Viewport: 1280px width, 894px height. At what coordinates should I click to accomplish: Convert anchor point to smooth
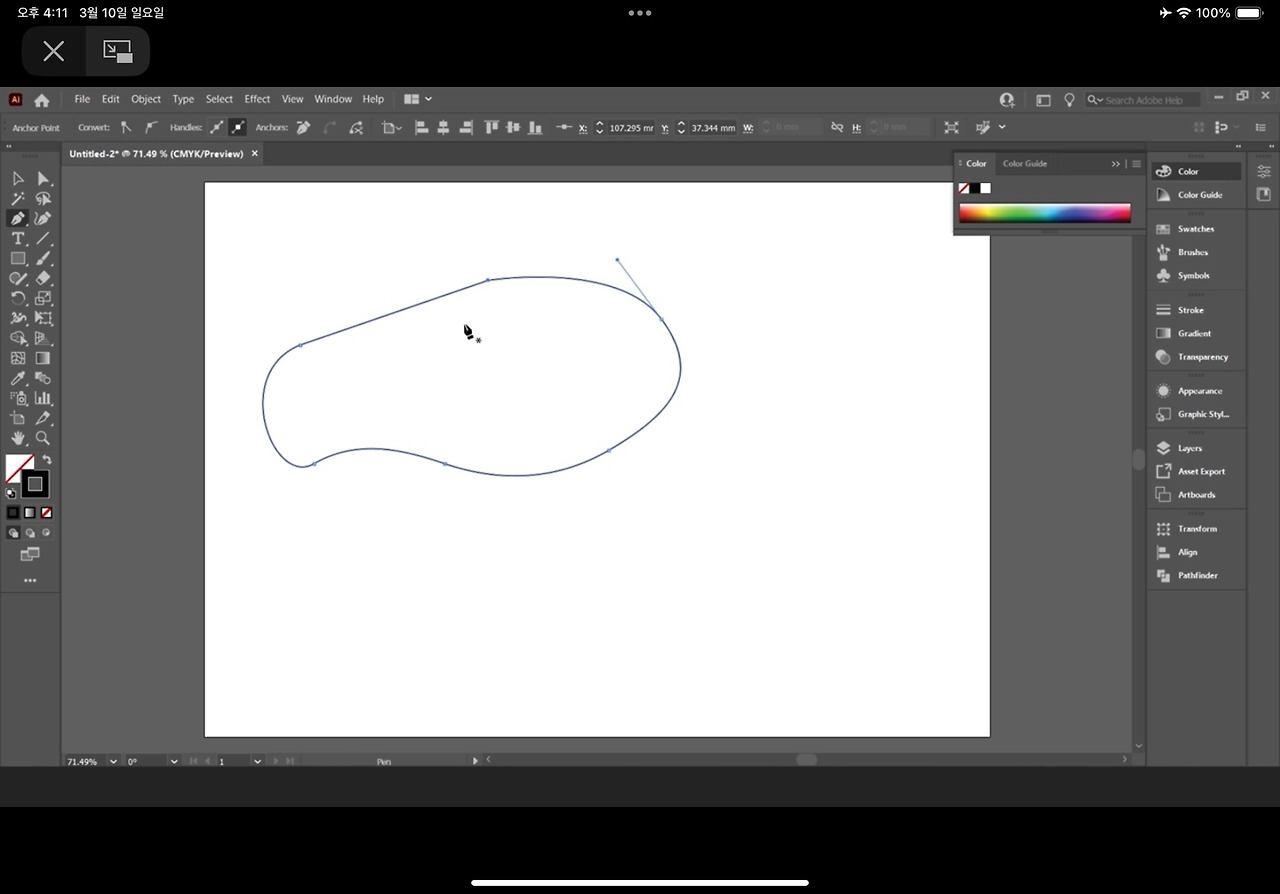[150, 128]
